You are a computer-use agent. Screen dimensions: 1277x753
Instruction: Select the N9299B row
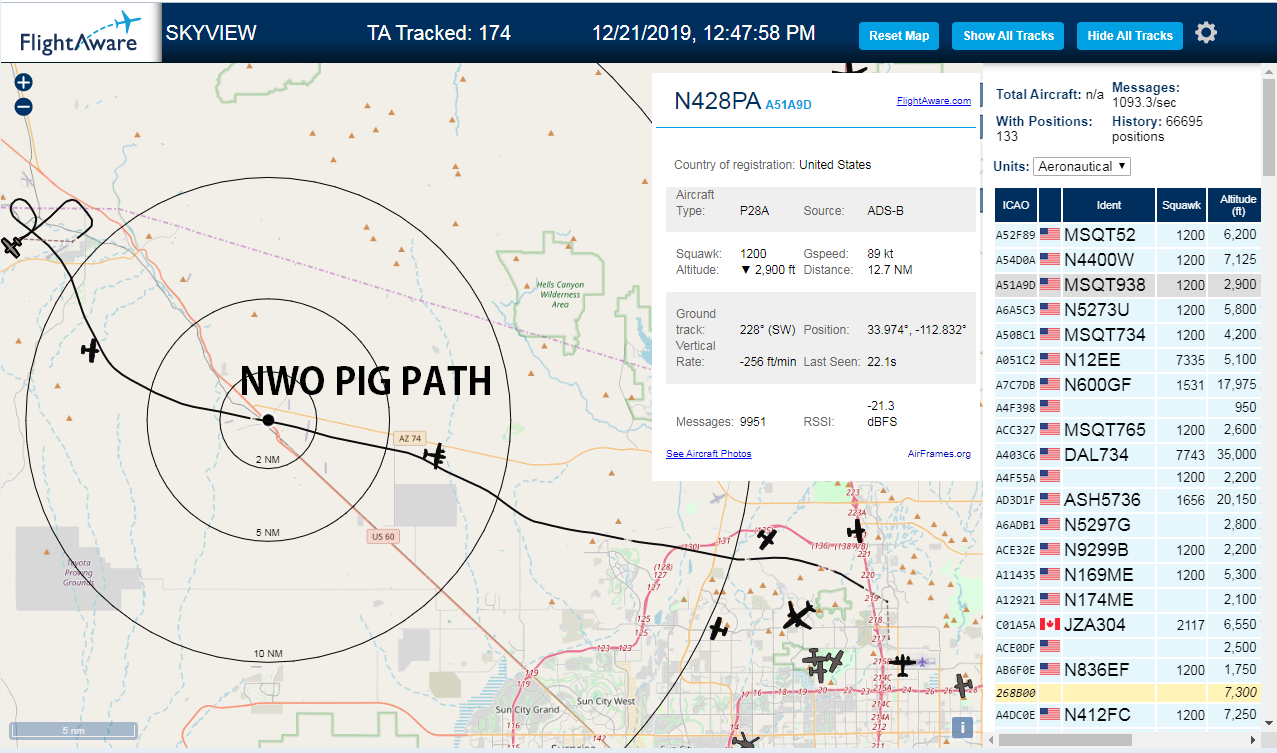(1128, 549)
